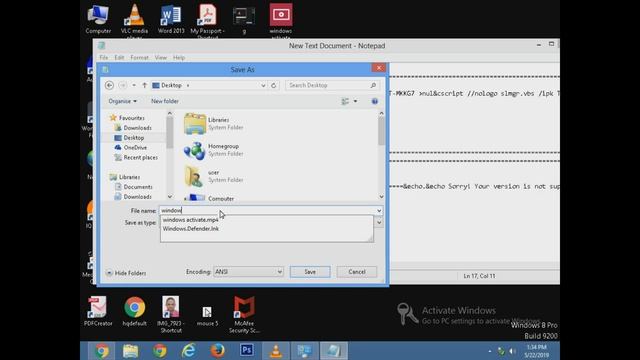Click the volume icon in system tray
The height and width of the screenshot is (360, 640).
pyautogui.click(x=512, y=351)
